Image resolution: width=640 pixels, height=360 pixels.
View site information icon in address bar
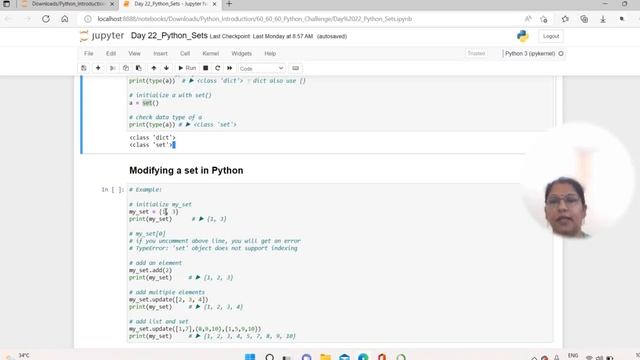click(88, 19)
